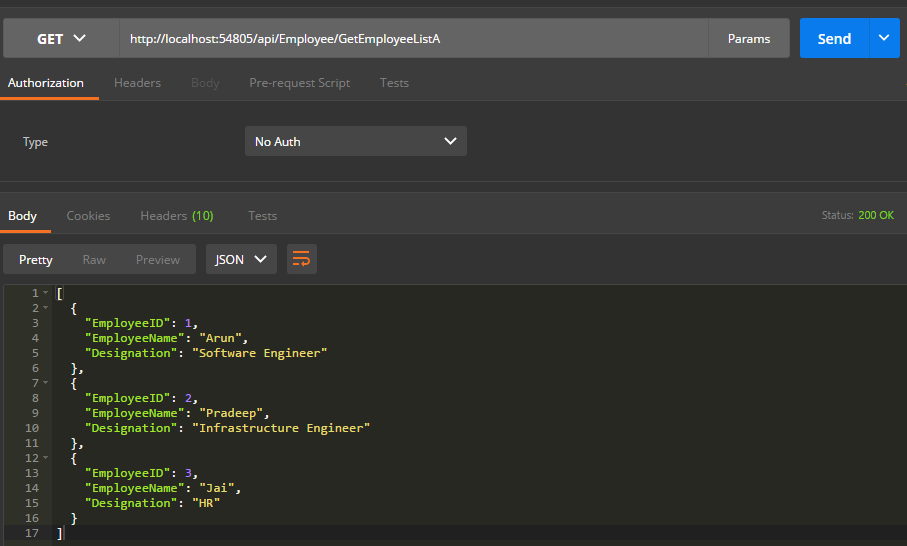
Task: Collapse the JSON array at line 1
Action: click(x=46, y=293)
